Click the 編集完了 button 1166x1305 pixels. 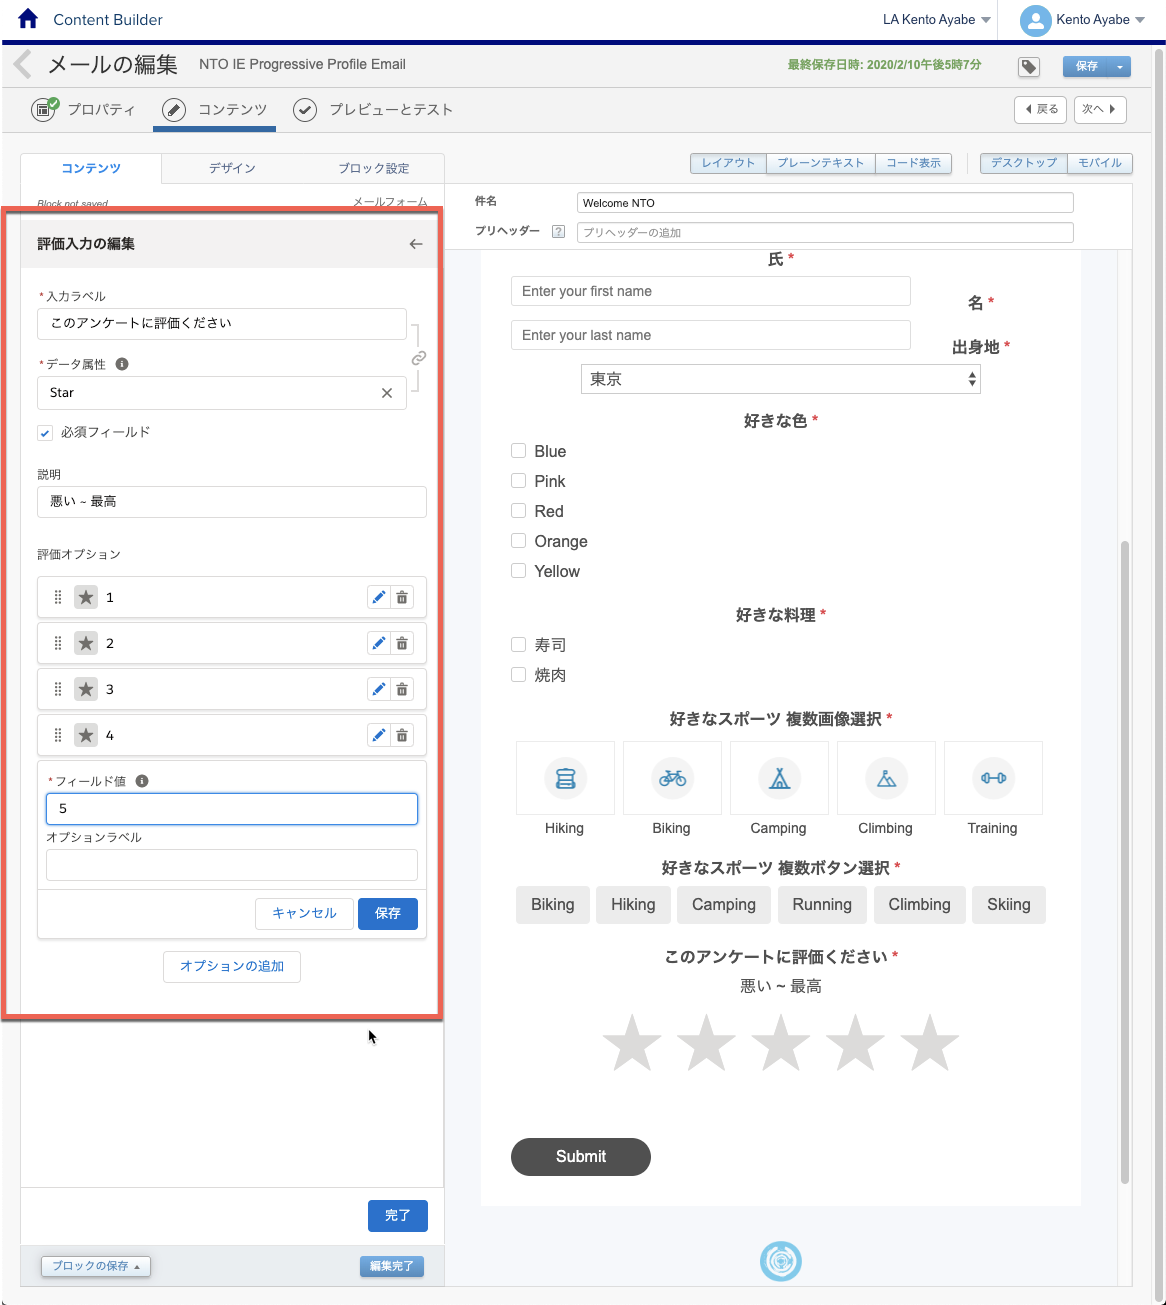pyautogui.click(x=392, y=1266)
